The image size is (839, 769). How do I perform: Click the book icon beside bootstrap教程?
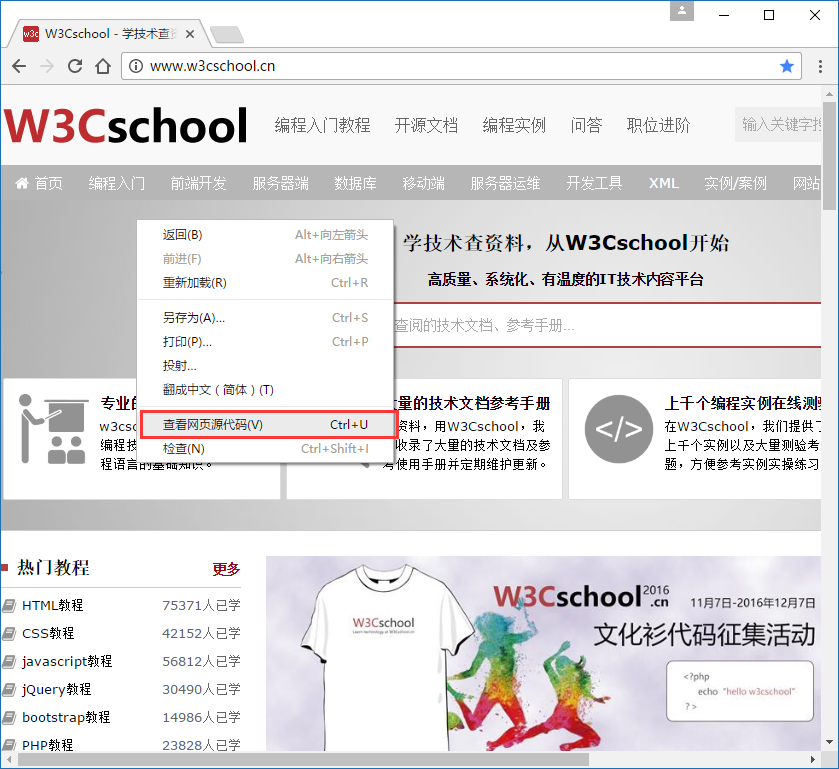pos(9,717)
